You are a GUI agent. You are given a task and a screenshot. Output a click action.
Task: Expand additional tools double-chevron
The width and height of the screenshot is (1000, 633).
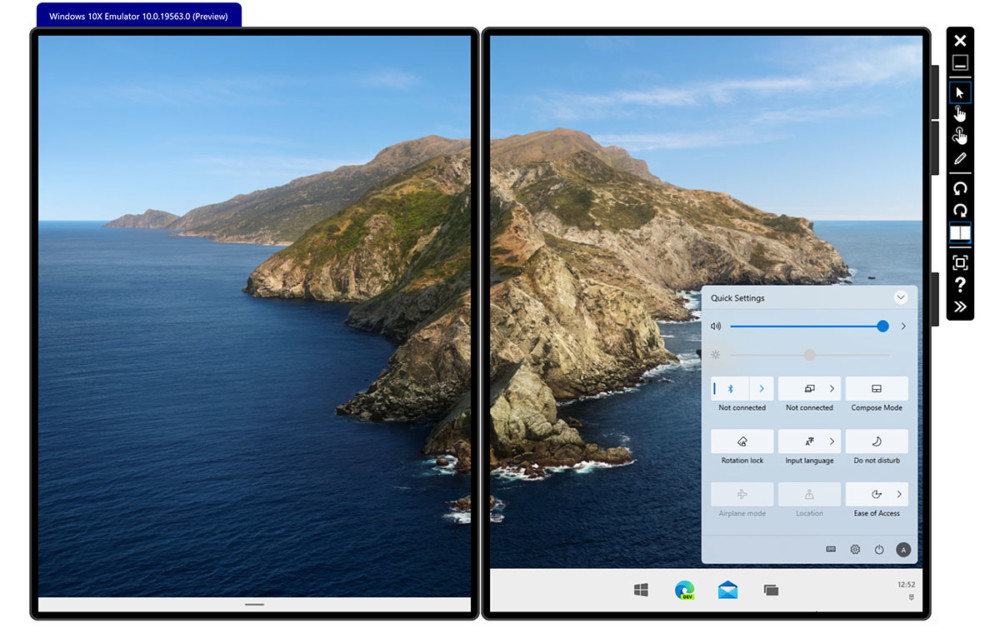coord(959,307)
